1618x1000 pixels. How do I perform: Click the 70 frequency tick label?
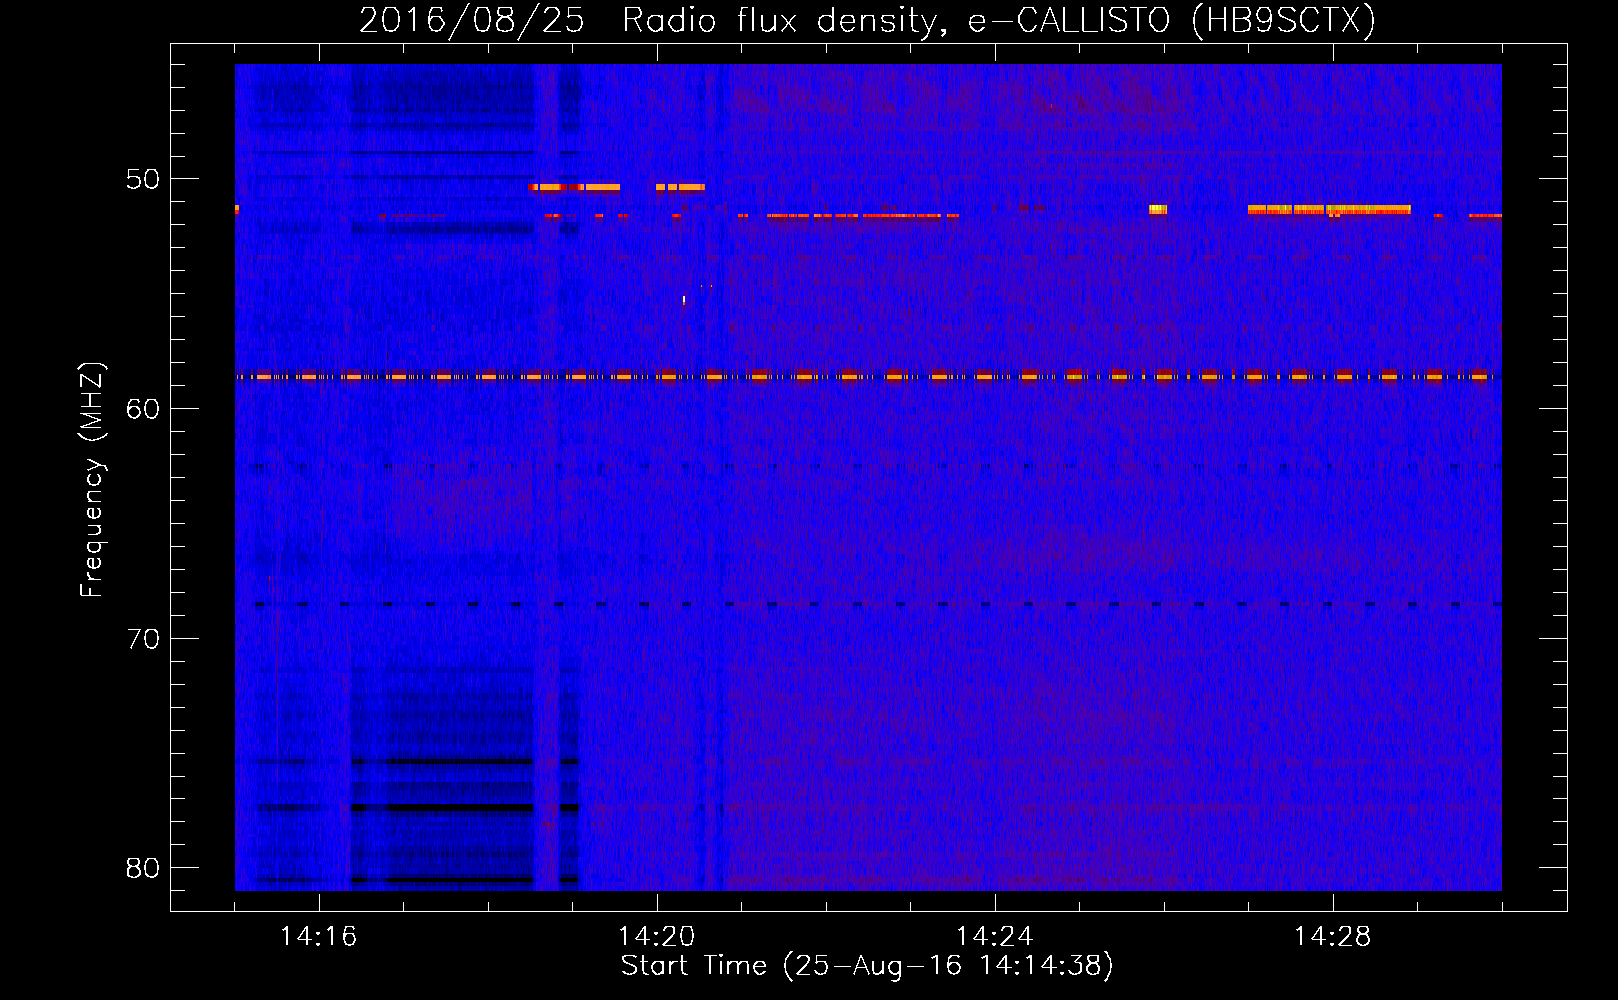click(143, 639)
